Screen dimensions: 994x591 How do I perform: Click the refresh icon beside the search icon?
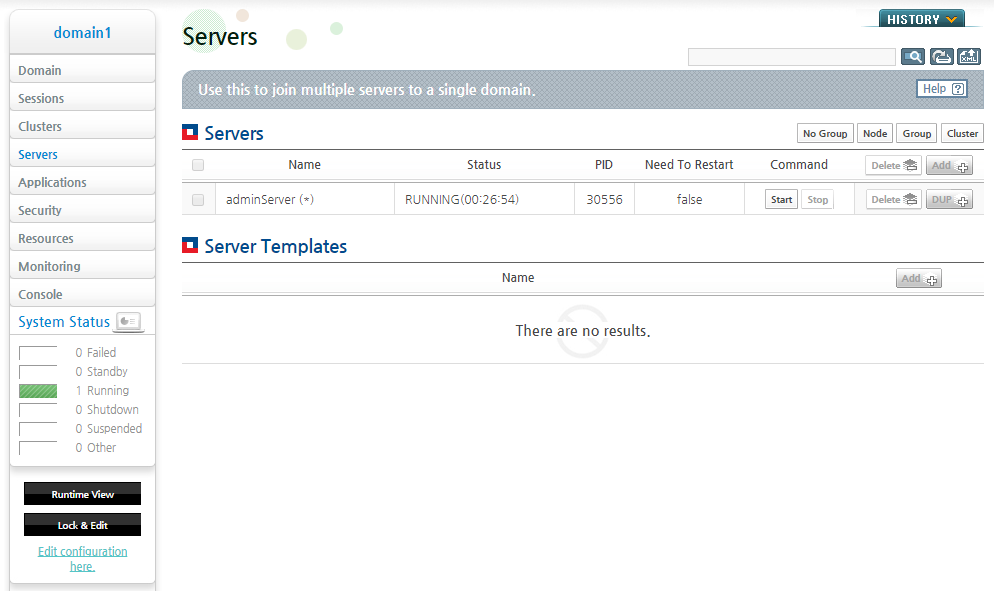pyautogui.click(x=941, y=57)
